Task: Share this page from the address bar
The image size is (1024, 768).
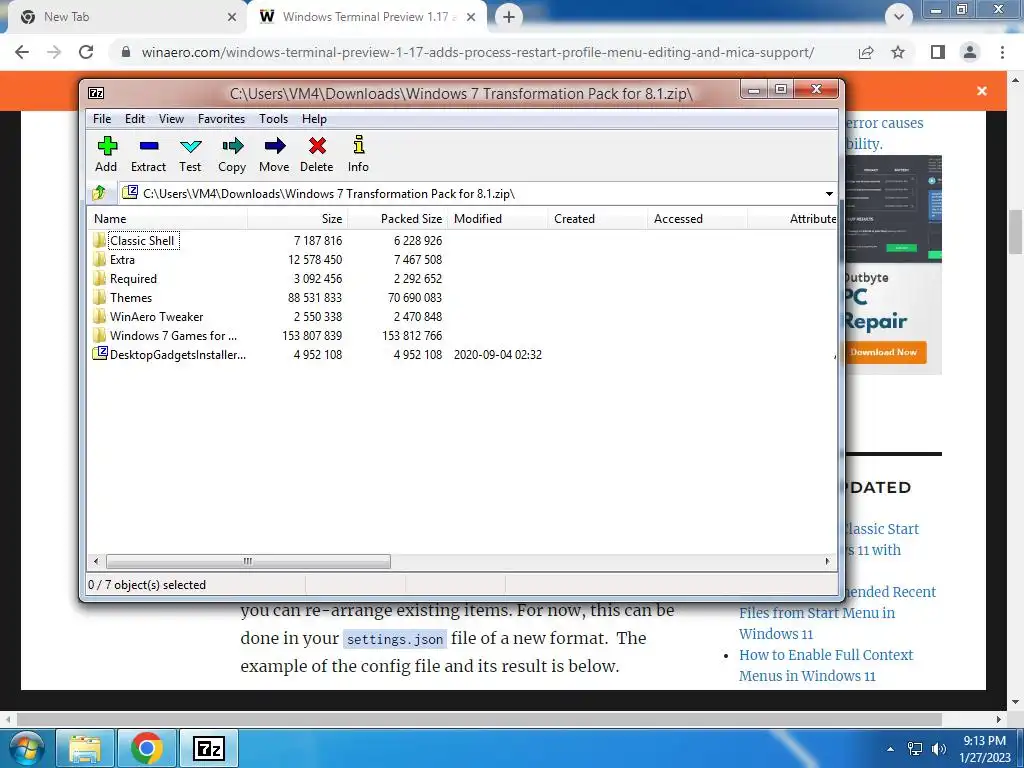Action: (x=866, y=52)
